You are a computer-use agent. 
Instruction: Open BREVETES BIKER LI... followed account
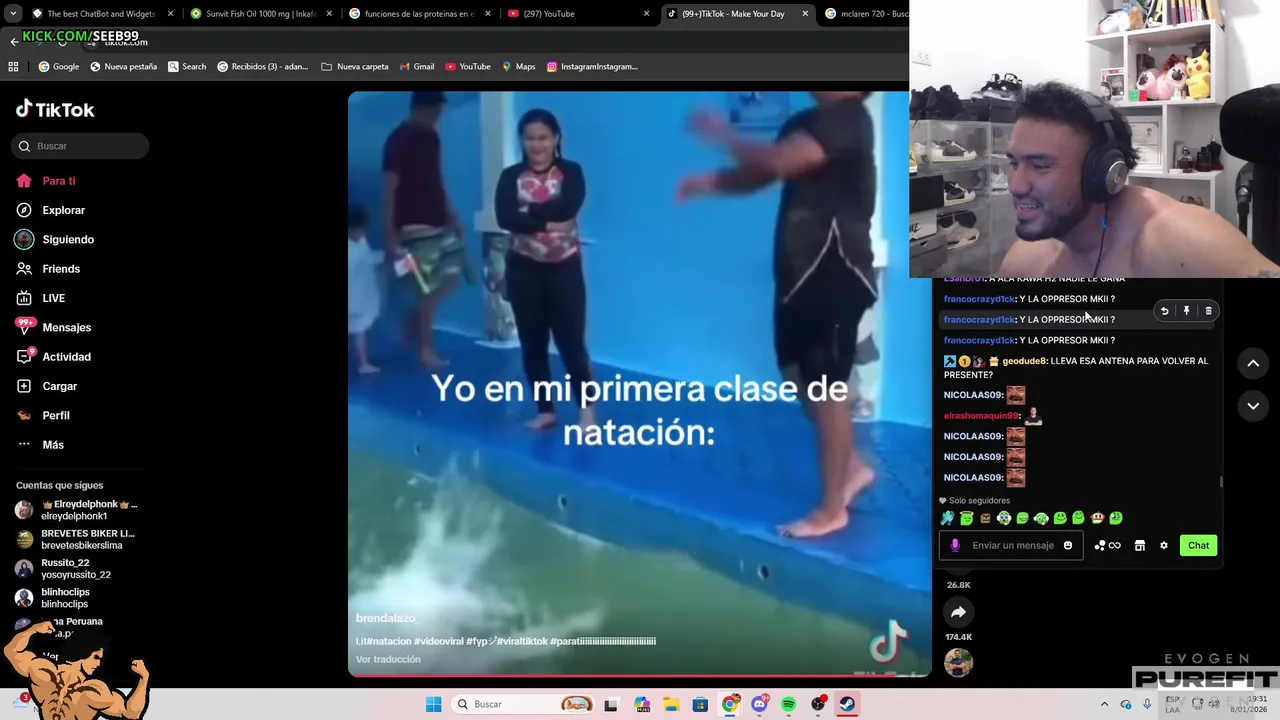pyautogui.click(x=75, y=539)
